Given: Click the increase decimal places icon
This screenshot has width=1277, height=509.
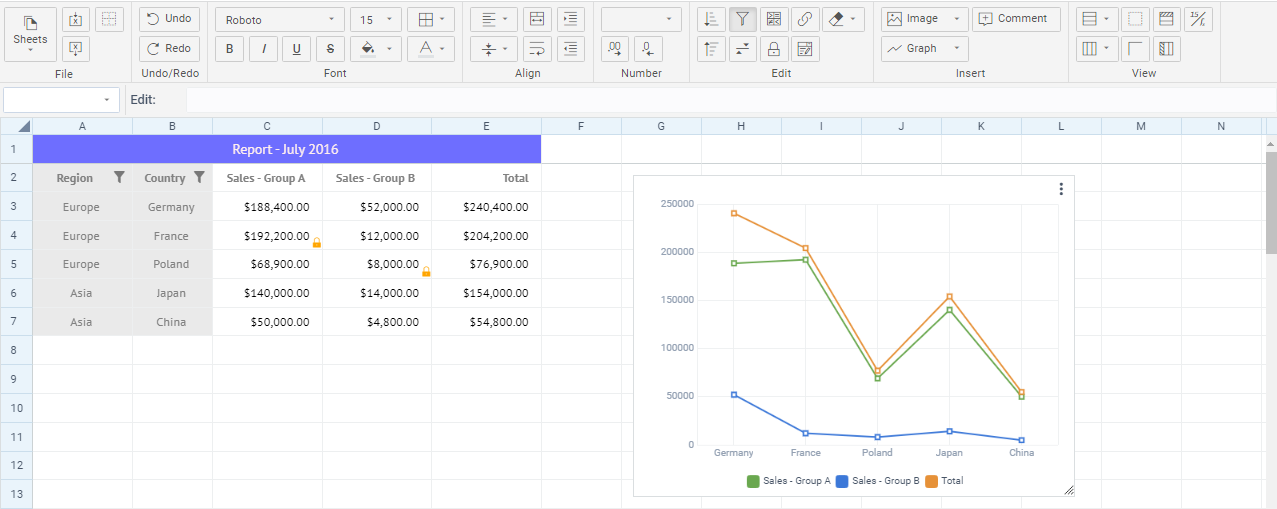Looking at the screenshot, I should (x=615, y=49).
